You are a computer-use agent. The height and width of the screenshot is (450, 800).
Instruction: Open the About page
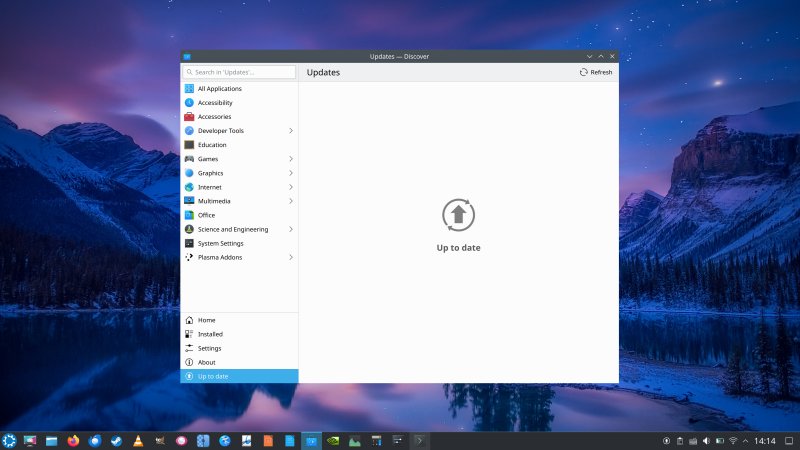[207, 362]
